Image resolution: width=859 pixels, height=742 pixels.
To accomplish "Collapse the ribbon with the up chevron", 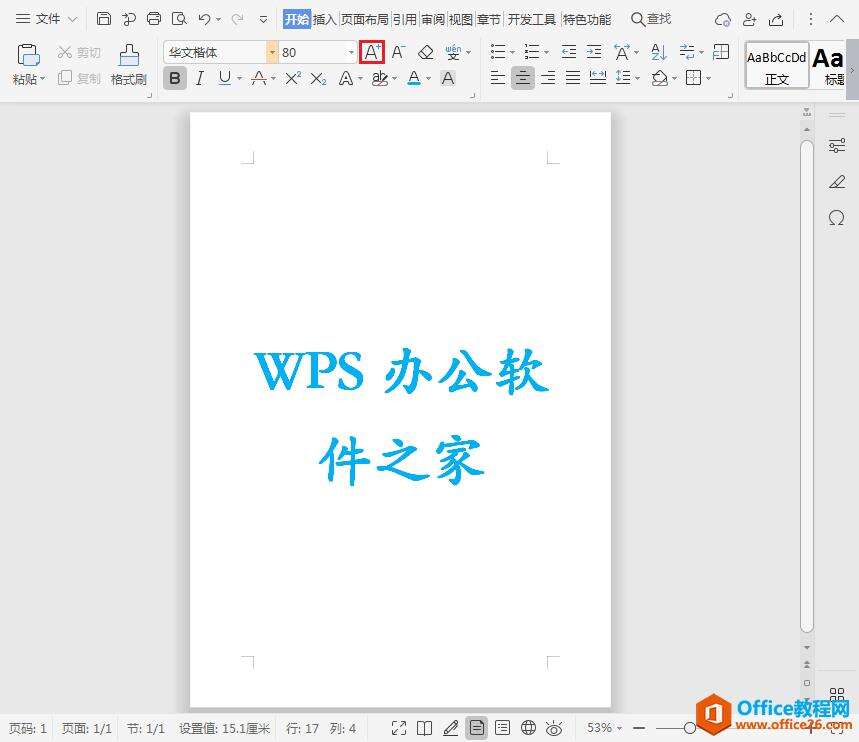I will click(837, 19).
